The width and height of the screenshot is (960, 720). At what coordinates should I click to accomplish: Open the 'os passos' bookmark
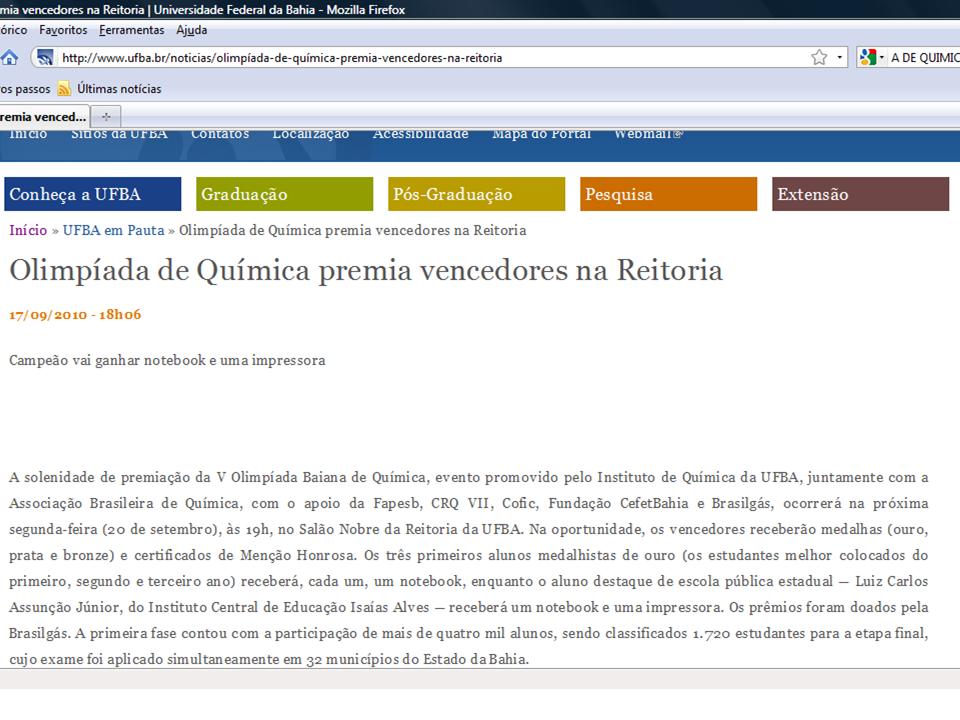click(x=25, y=89)
